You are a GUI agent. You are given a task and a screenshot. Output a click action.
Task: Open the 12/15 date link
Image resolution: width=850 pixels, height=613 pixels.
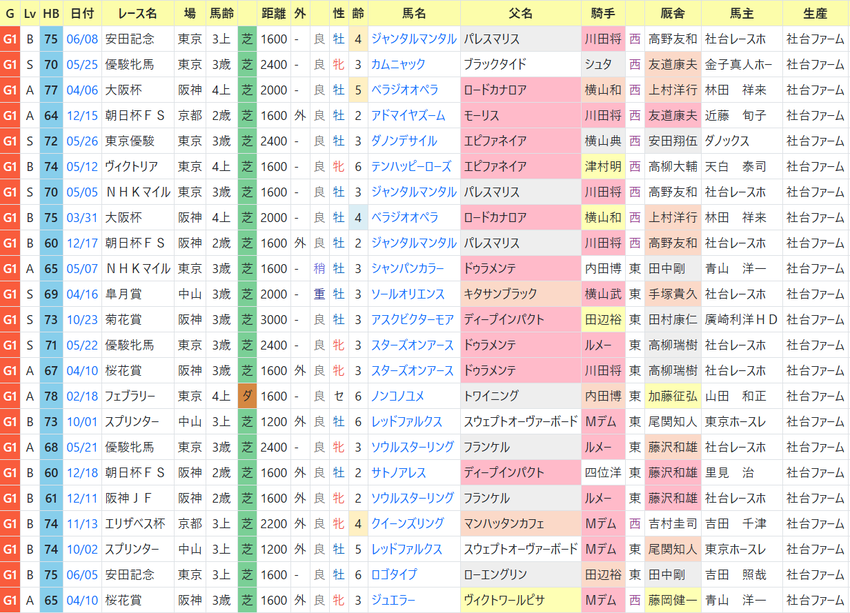[82, 115]
